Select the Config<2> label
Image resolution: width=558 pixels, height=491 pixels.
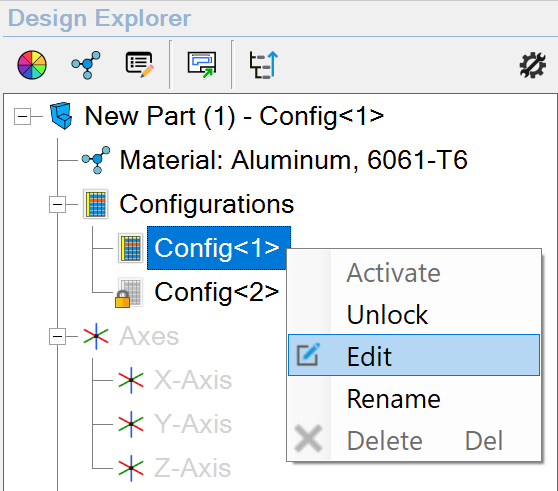217,292
